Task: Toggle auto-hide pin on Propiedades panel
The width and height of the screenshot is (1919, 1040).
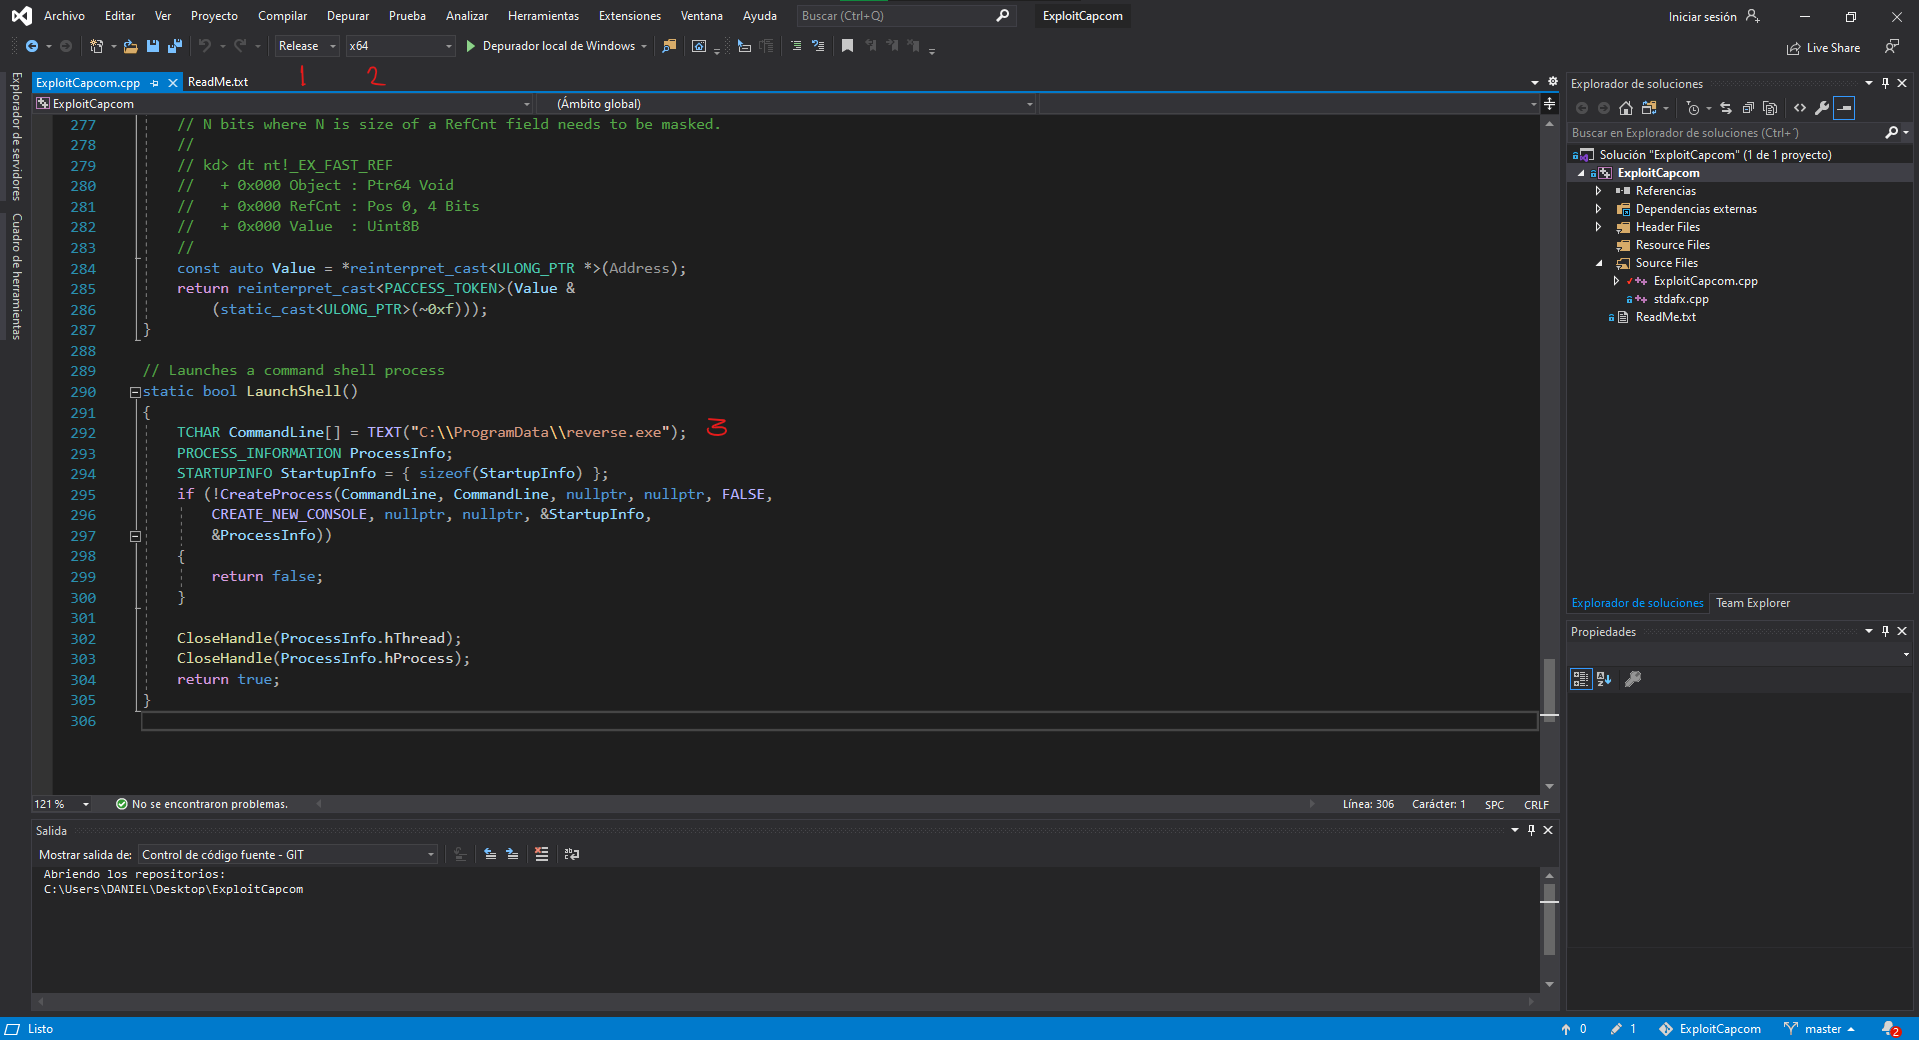Action: (x=1886, y=631)
